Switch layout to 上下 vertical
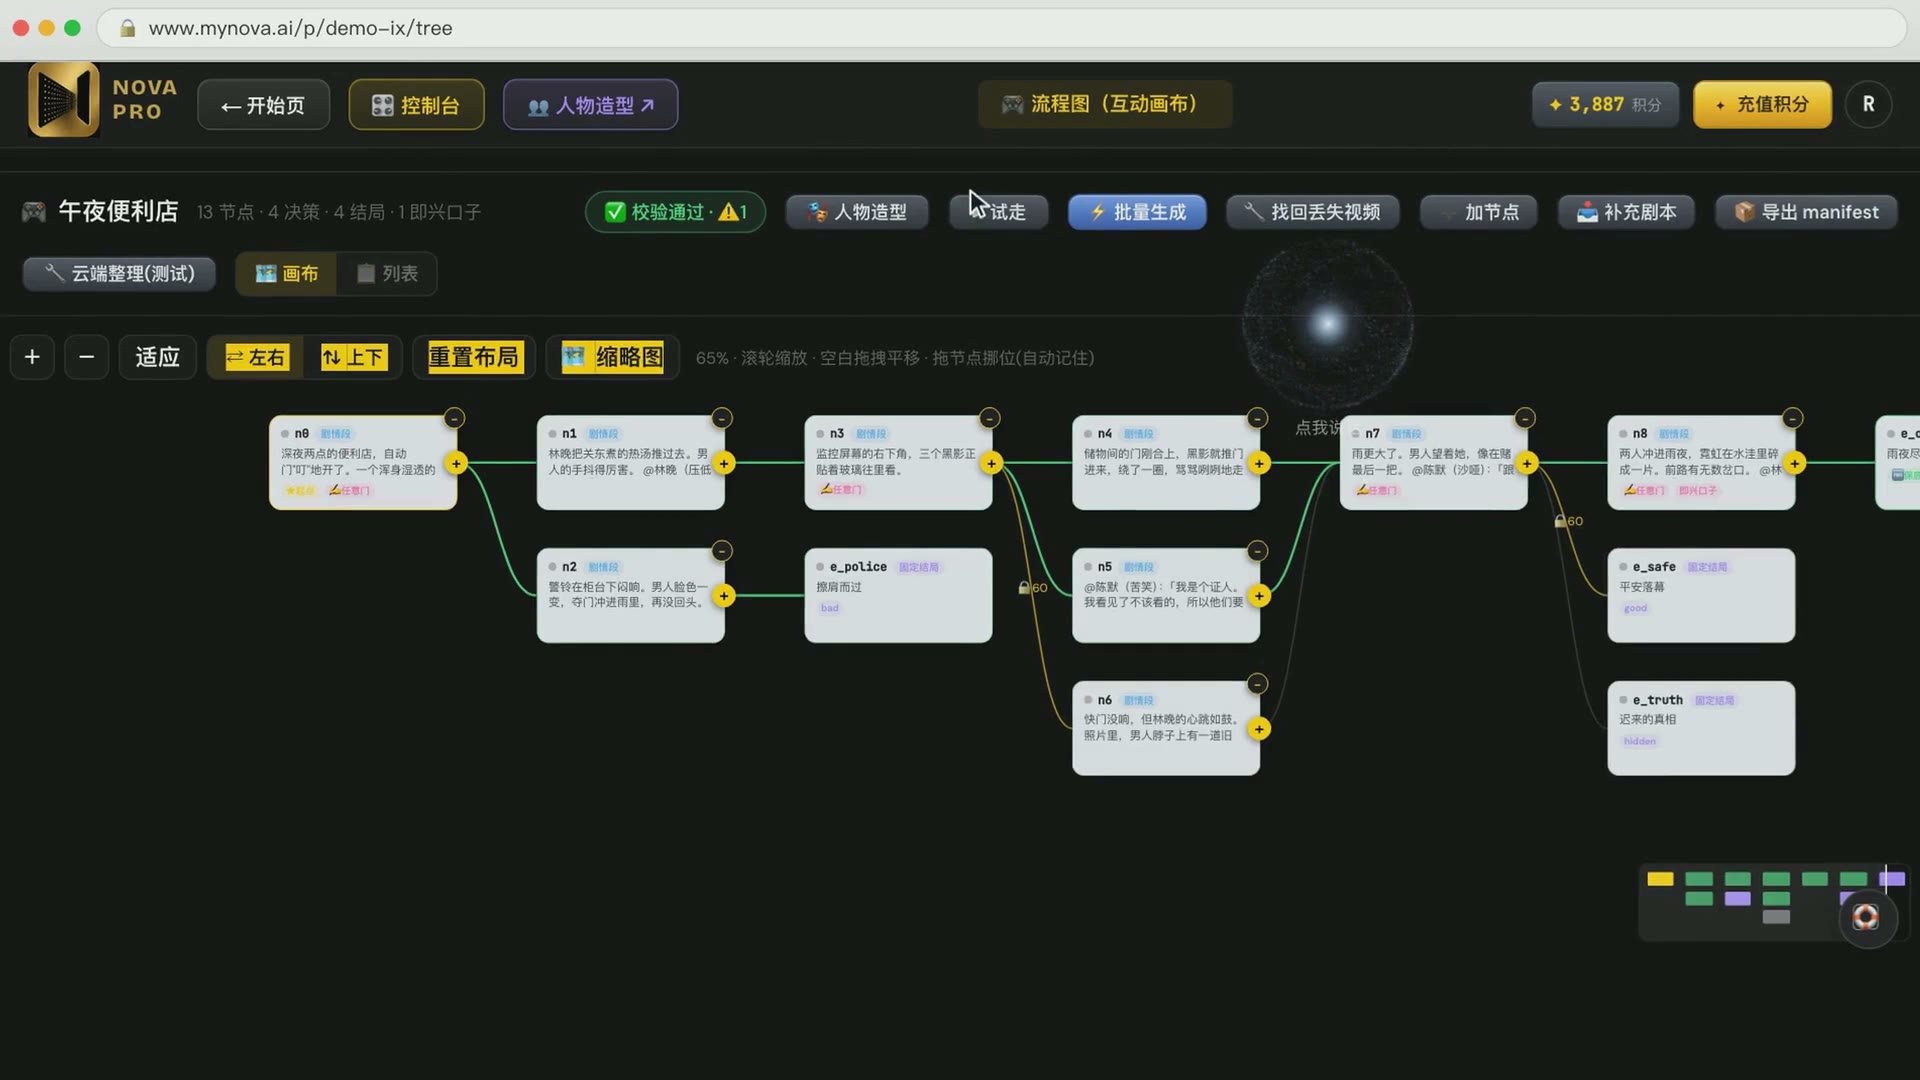 [353, 357]
